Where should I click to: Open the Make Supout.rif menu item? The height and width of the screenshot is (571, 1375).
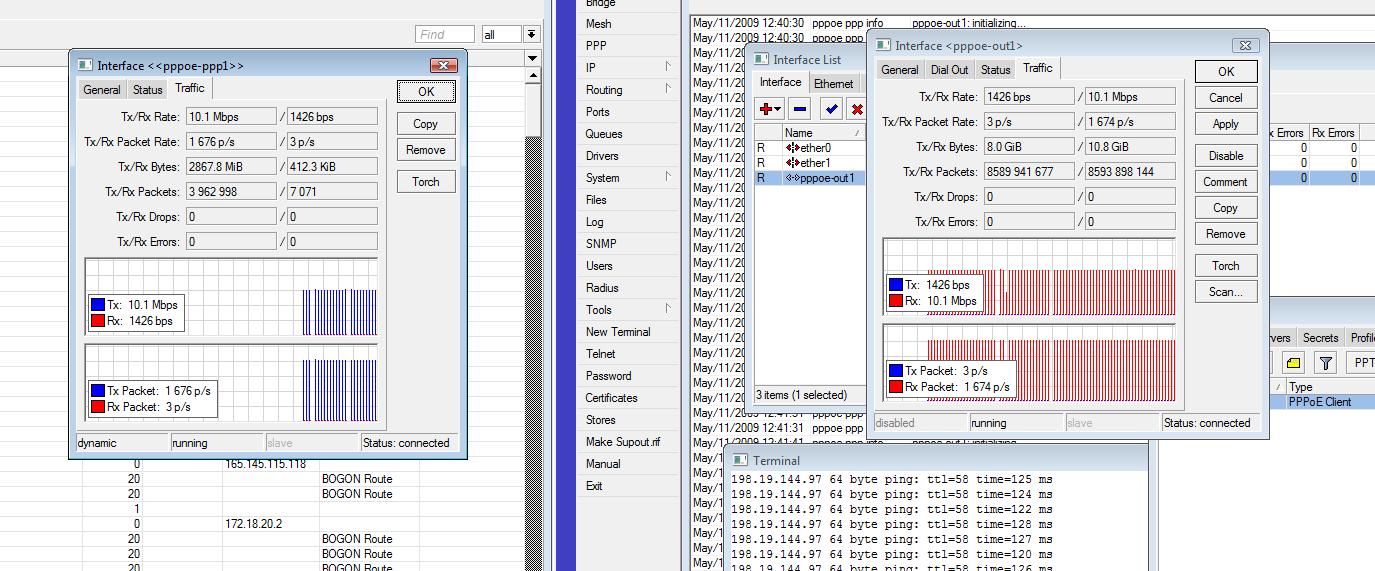coord(623,441)
